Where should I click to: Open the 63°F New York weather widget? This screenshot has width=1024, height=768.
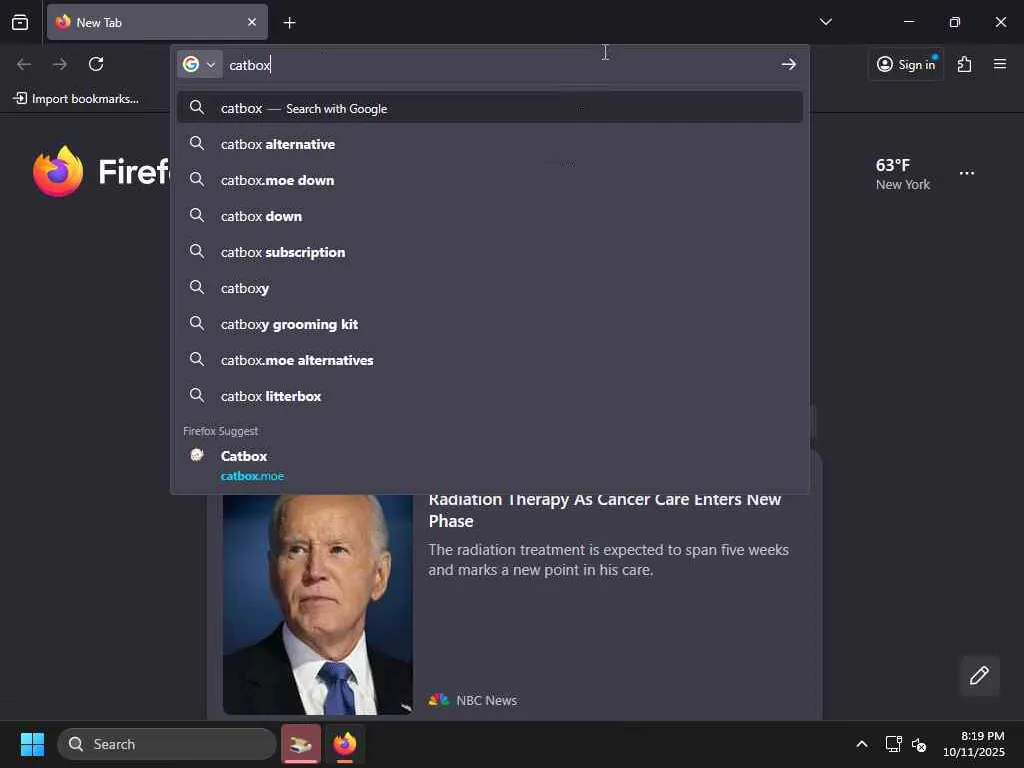(x=903, y=174)
